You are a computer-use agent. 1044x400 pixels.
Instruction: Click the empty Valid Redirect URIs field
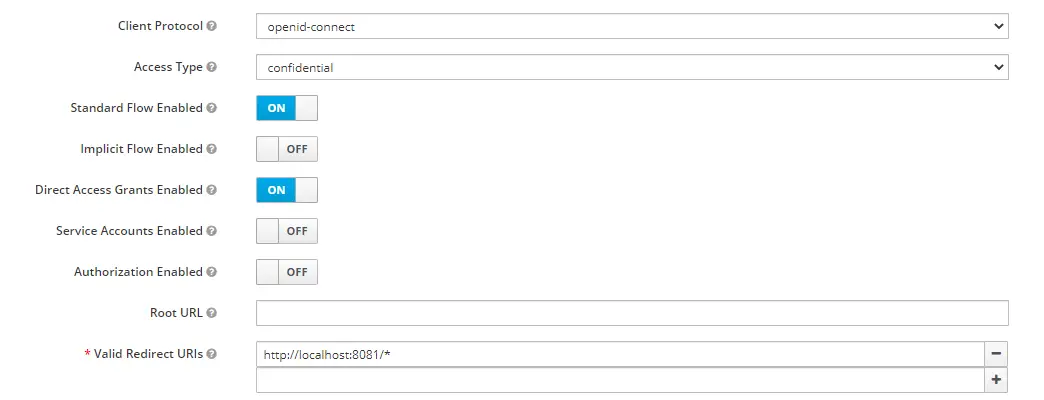pyautogui.click(x=621, y=379)
